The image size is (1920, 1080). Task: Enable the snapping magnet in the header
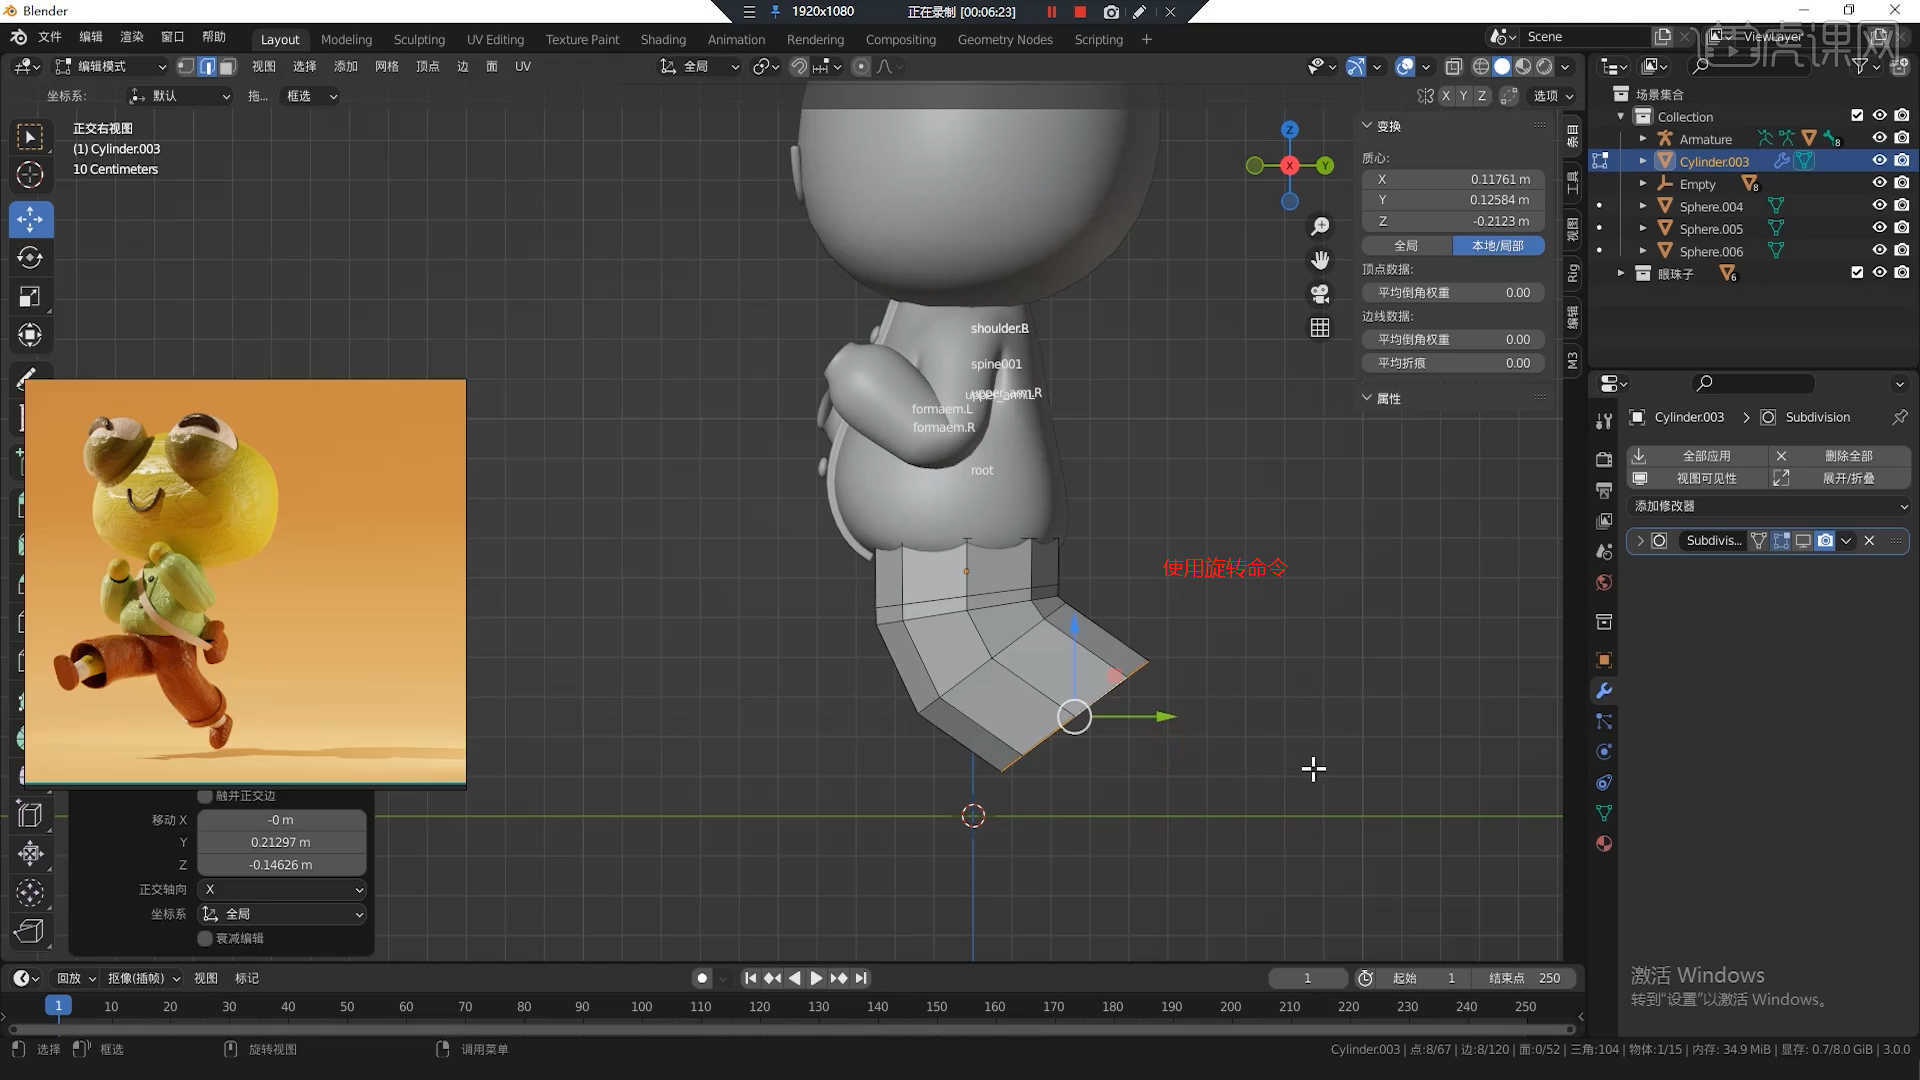tap(799, 66)
